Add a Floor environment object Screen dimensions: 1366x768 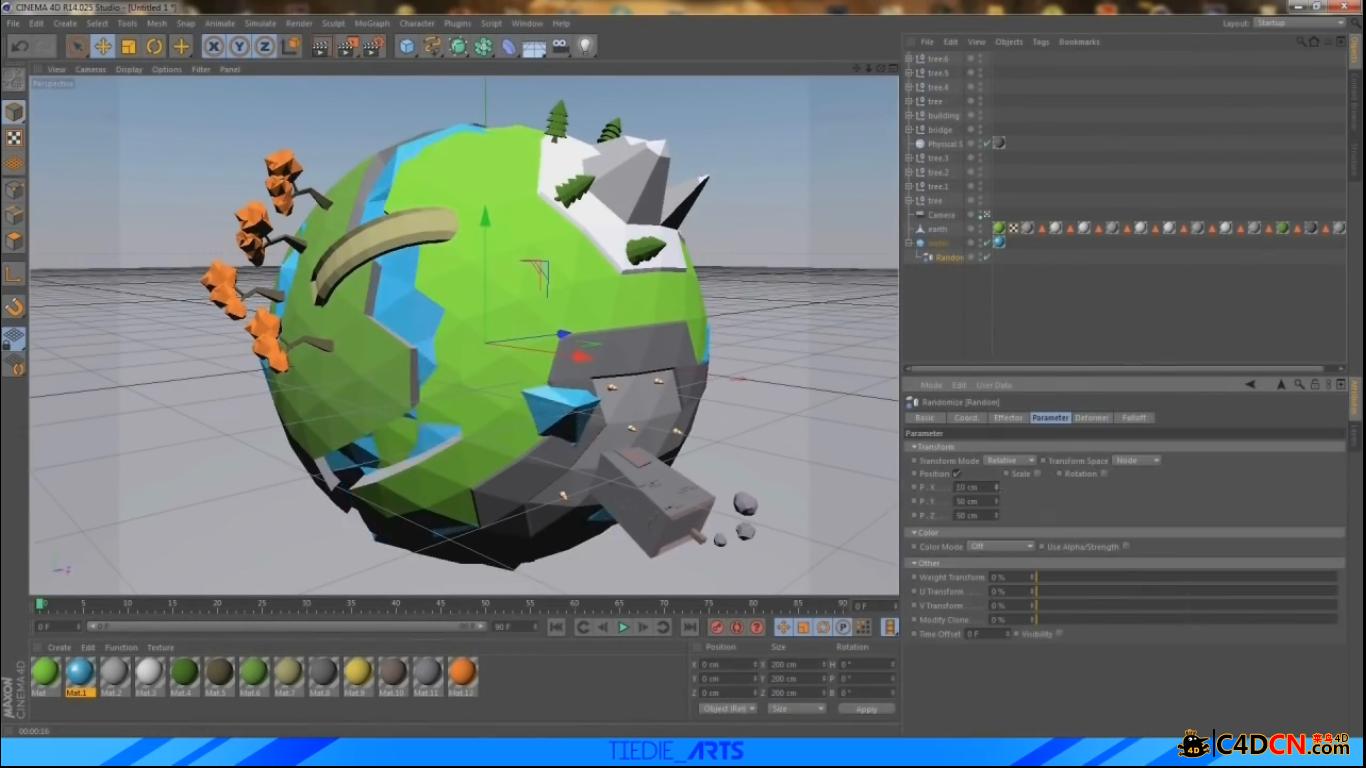click(x=535, y=46)
